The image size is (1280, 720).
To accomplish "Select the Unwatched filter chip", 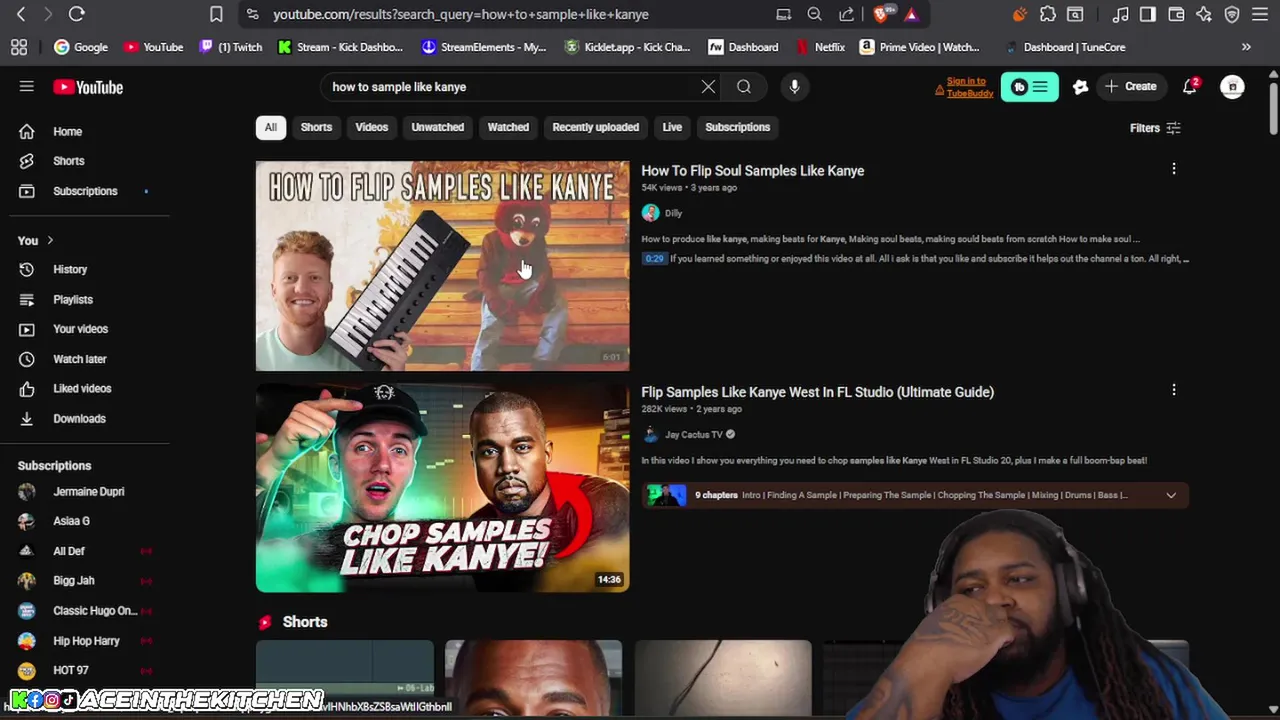I will (437, 127).
